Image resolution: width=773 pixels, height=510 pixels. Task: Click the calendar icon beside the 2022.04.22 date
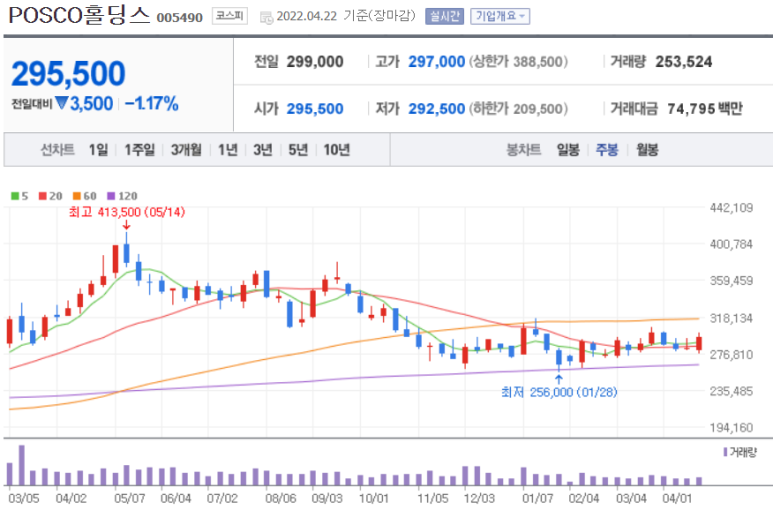click(266, 17)
